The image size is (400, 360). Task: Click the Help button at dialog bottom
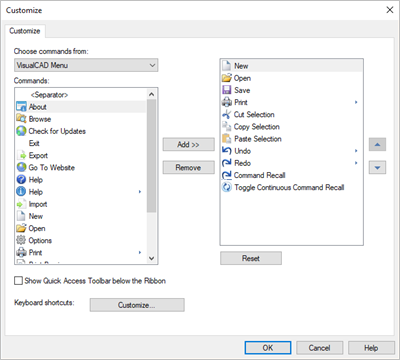point(371,348)
